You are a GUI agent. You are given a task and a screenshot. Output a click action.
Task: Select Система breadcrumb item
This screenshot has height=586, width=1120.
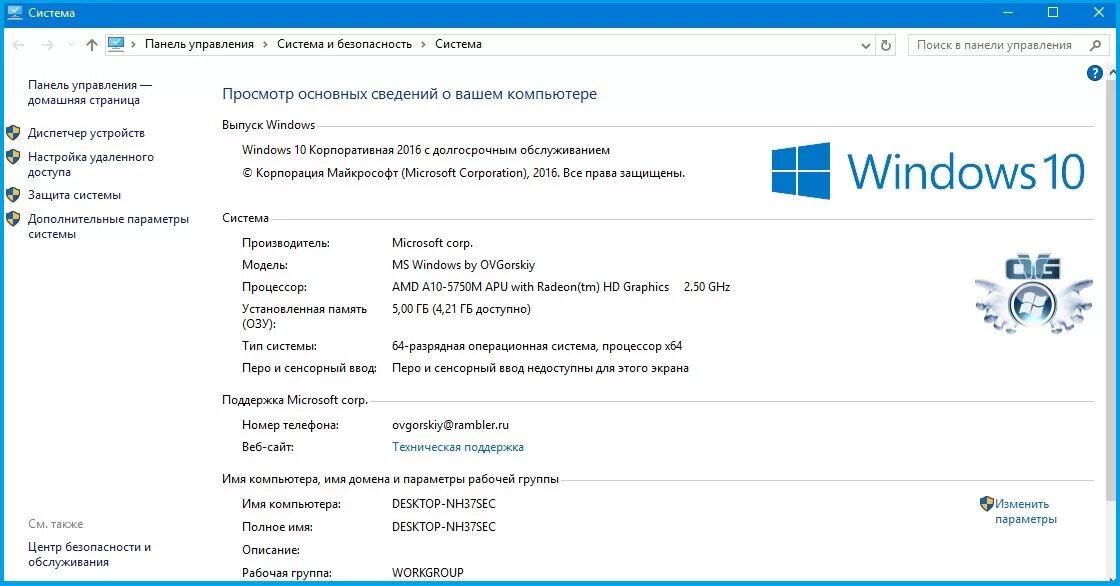(x=458, y=44)
